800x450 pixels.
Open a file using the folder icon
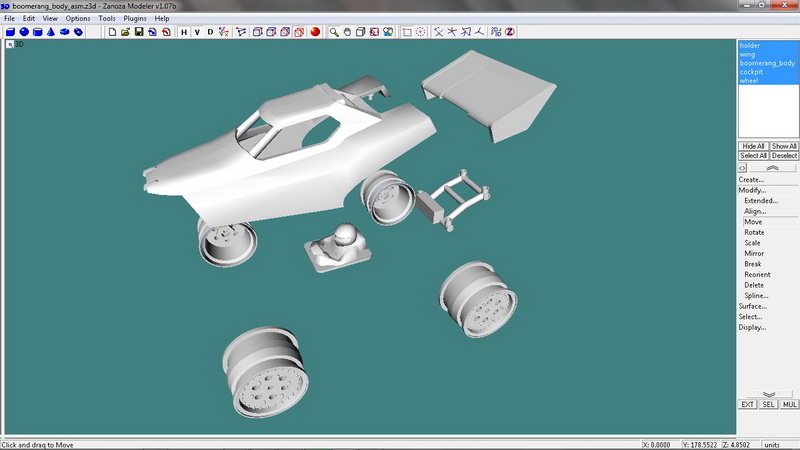(x=126, y=32)
